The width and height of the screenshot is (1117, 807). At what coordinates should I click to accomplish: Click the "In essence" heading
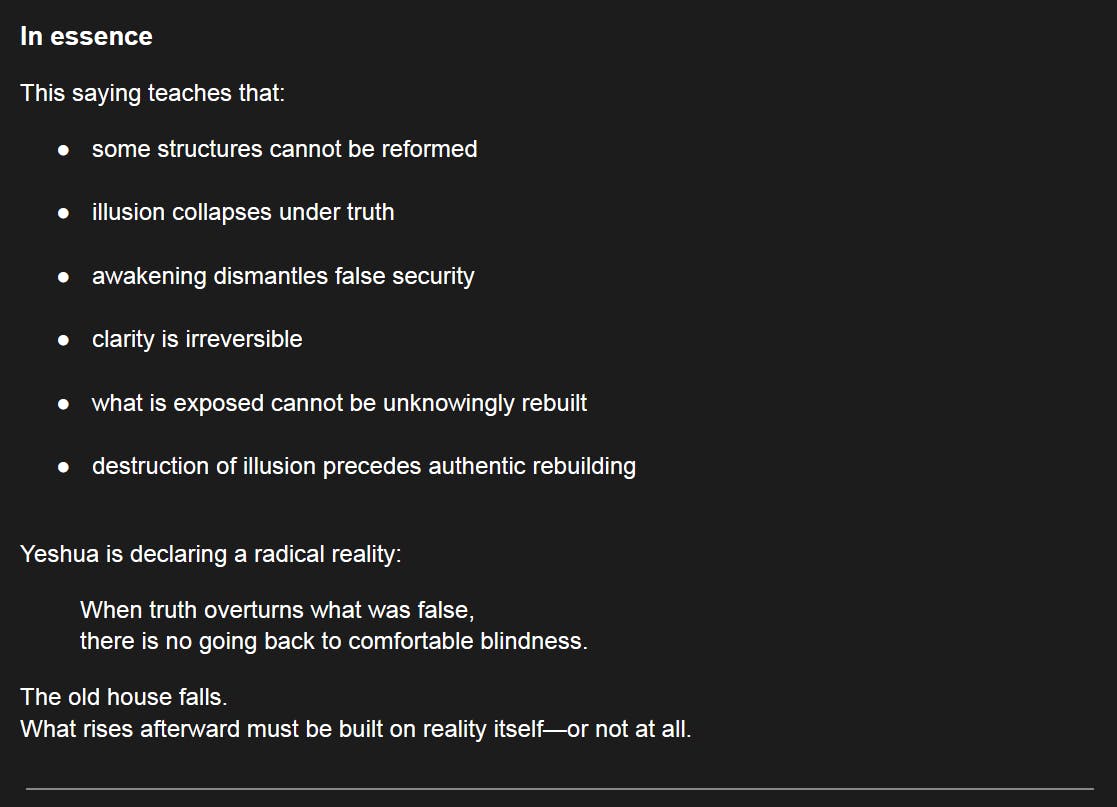(x=86, y=37)
